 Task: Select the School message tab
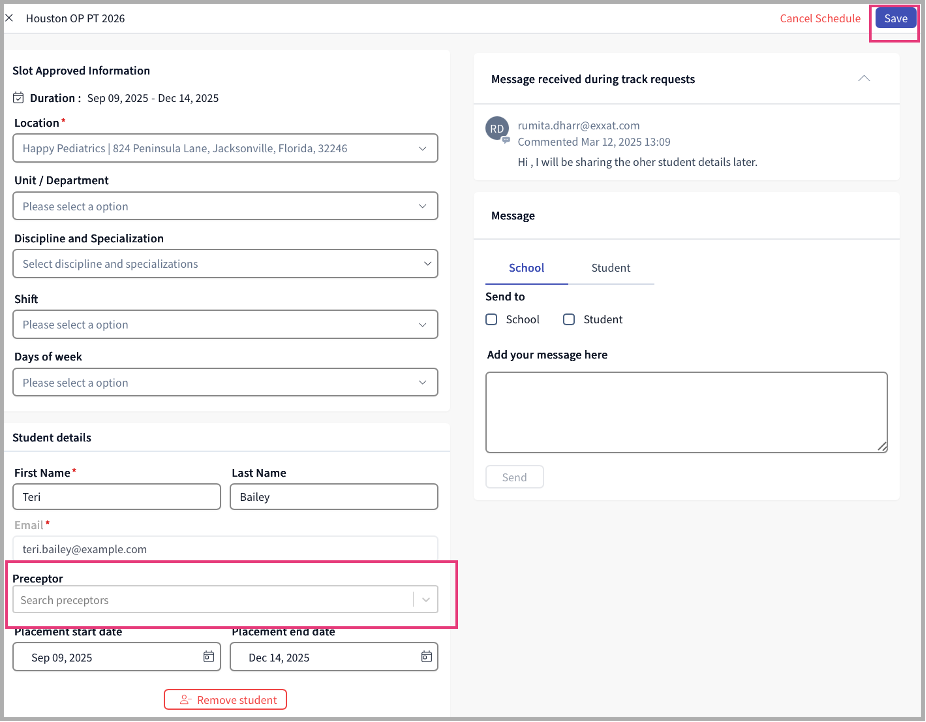pyautogui.click(x=526, y=268)
